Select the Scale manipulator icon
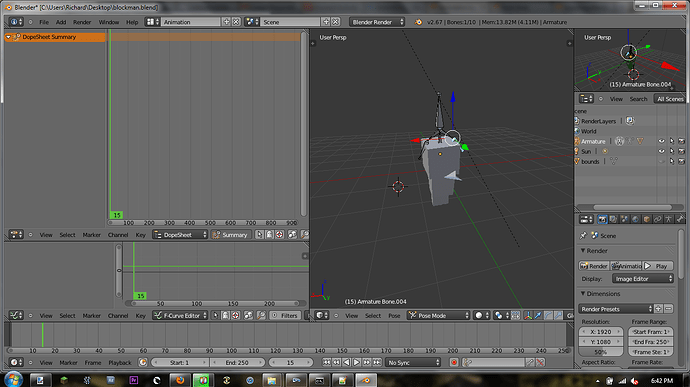690x387 pixels. [x=558, y=315]
